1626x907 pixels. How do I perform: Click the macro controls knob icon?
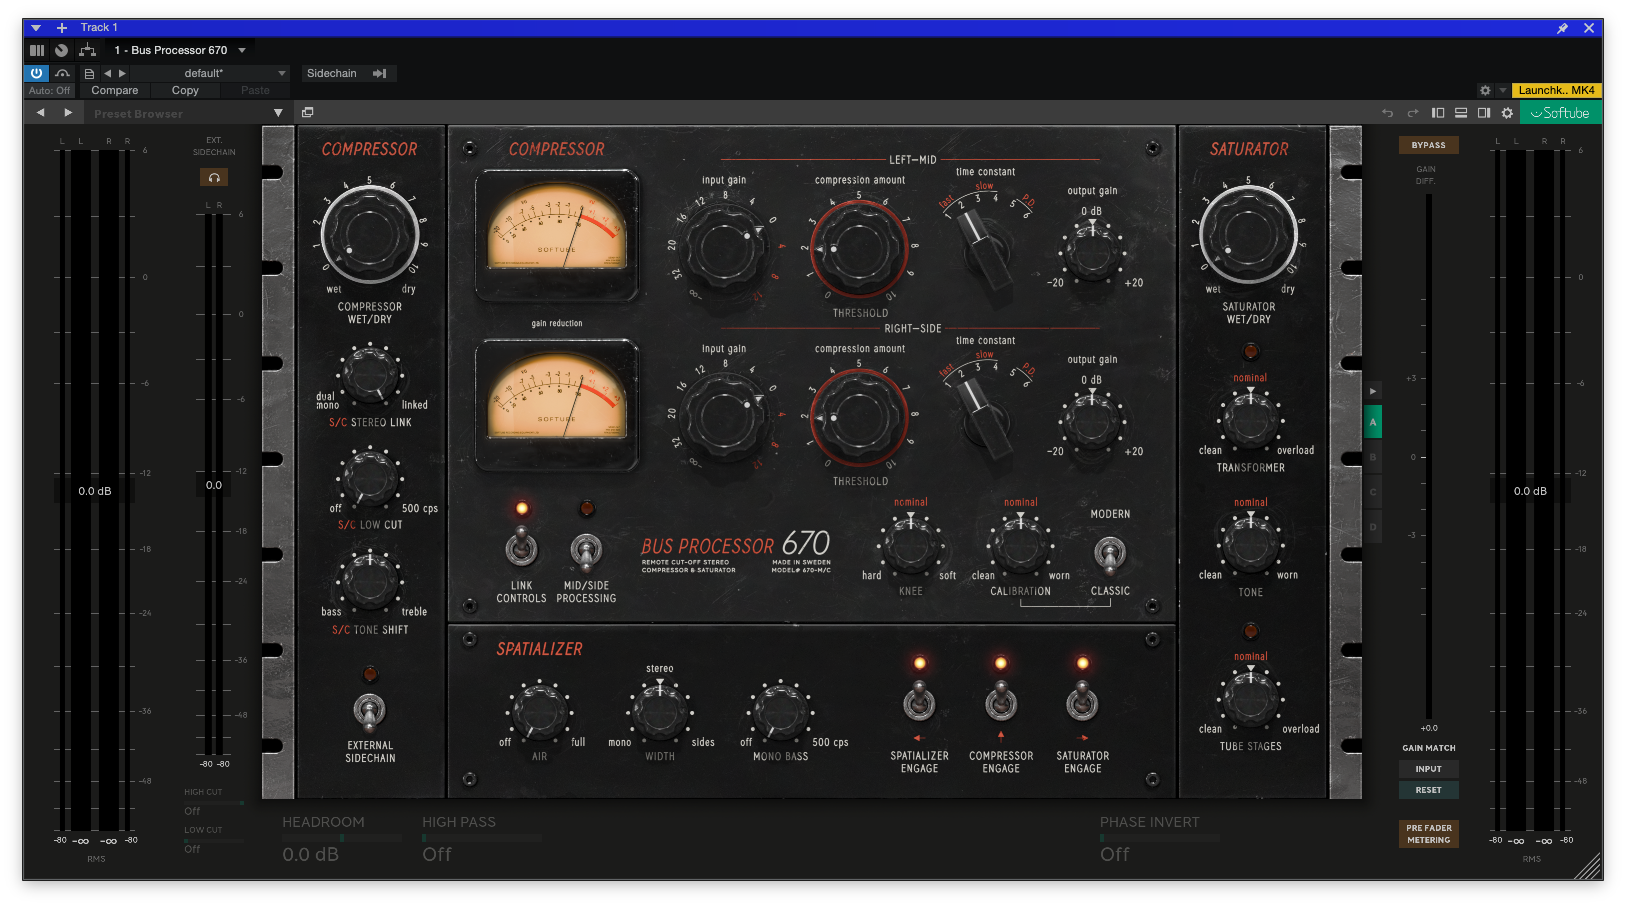62,50
